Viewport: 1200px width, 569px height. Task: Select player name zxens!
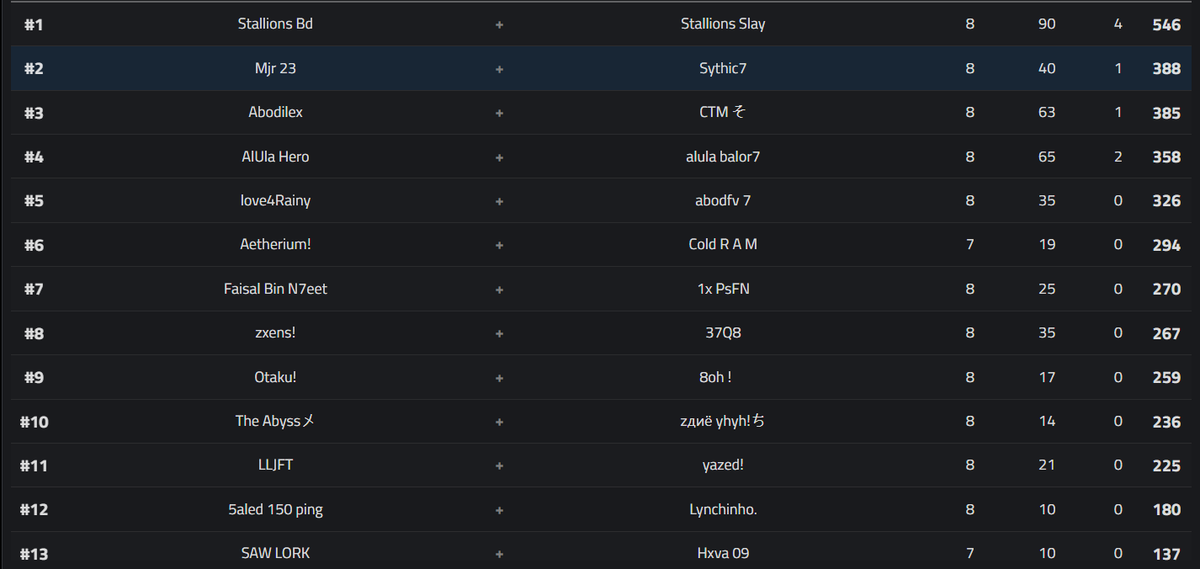[x=275, y=332]
